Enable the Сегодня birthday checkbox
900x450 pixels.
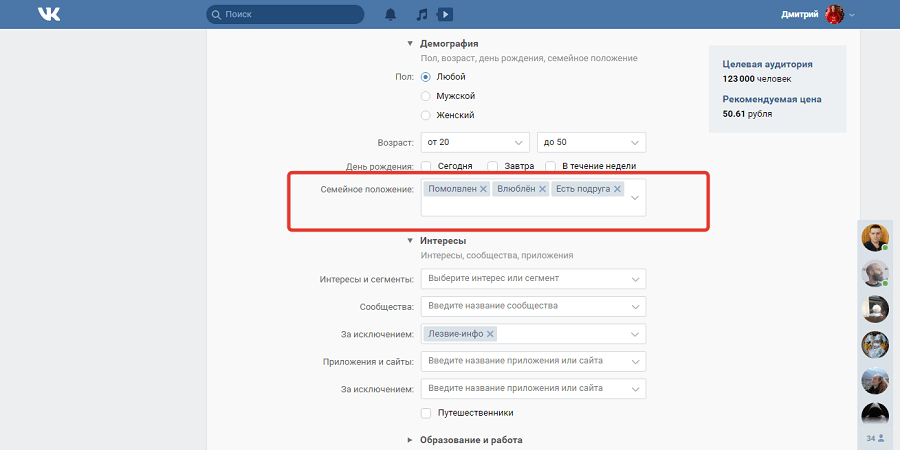[426, 166]
